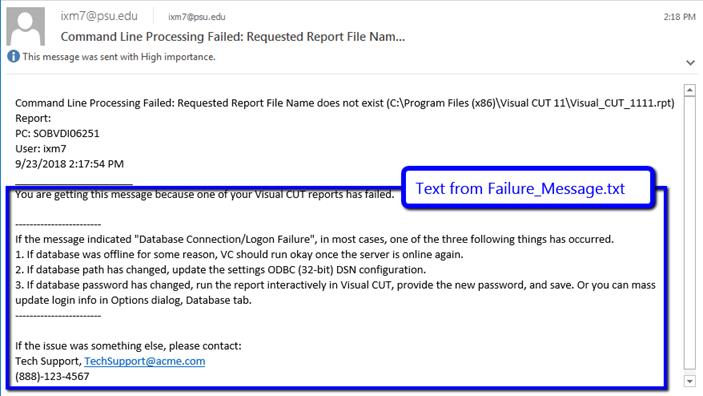Click the sender's avatar placeholder picture
Image resolution: width=703 pixels, height=396 pixels.
[26, 26]
